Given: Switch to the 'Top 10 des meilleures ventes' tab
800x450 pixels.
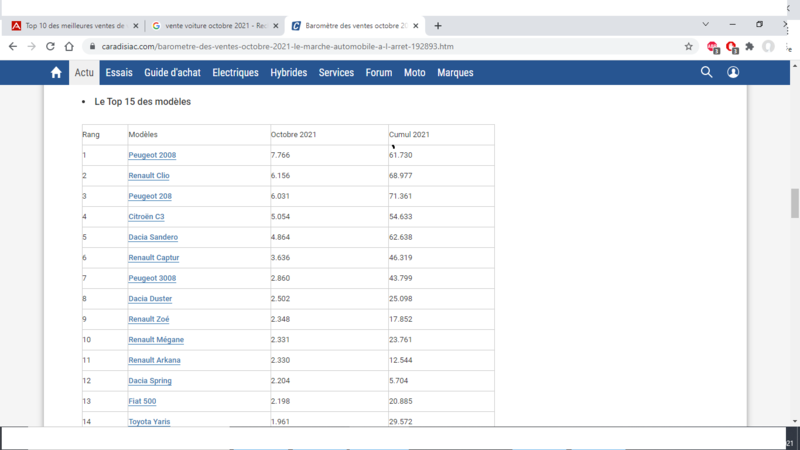Looking at the screenshot, I should point(75,25).
